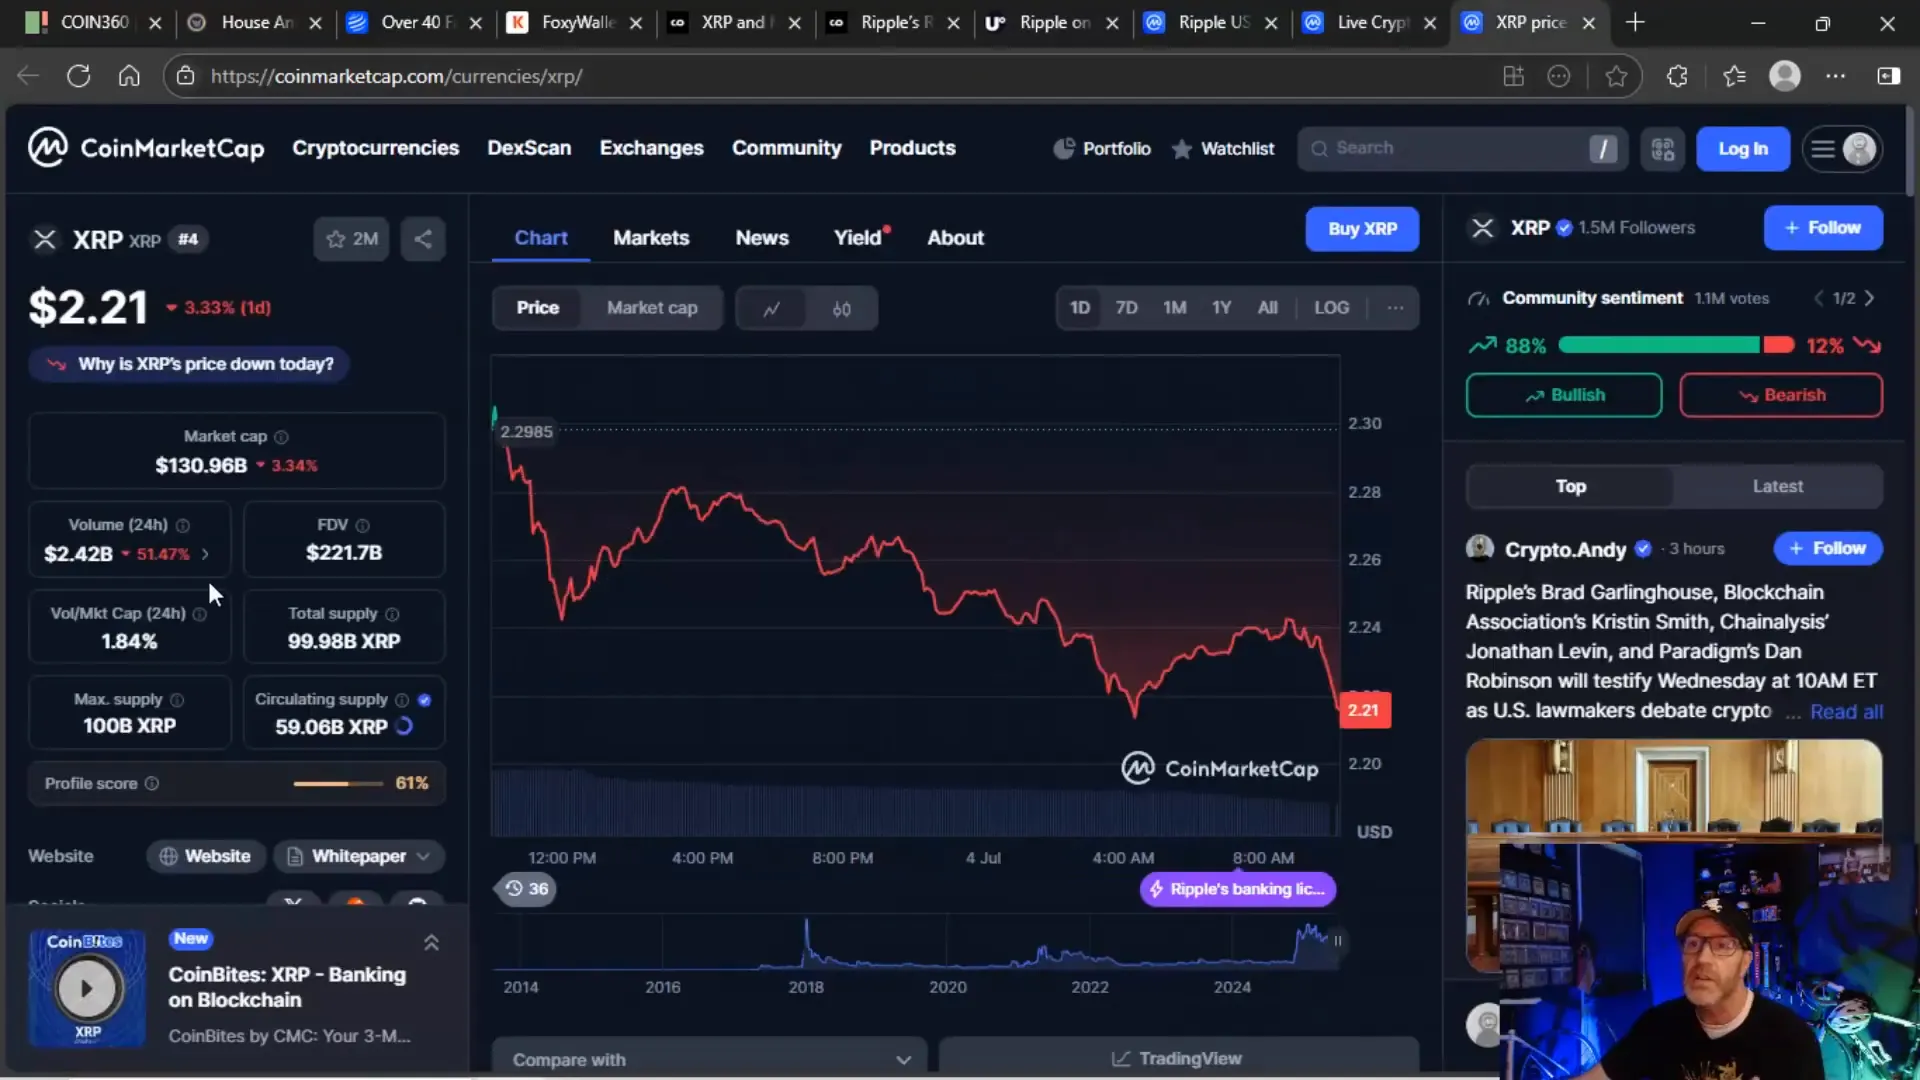
Task: Follow Crypto.Andy
Action: [x=1828, y=548]
